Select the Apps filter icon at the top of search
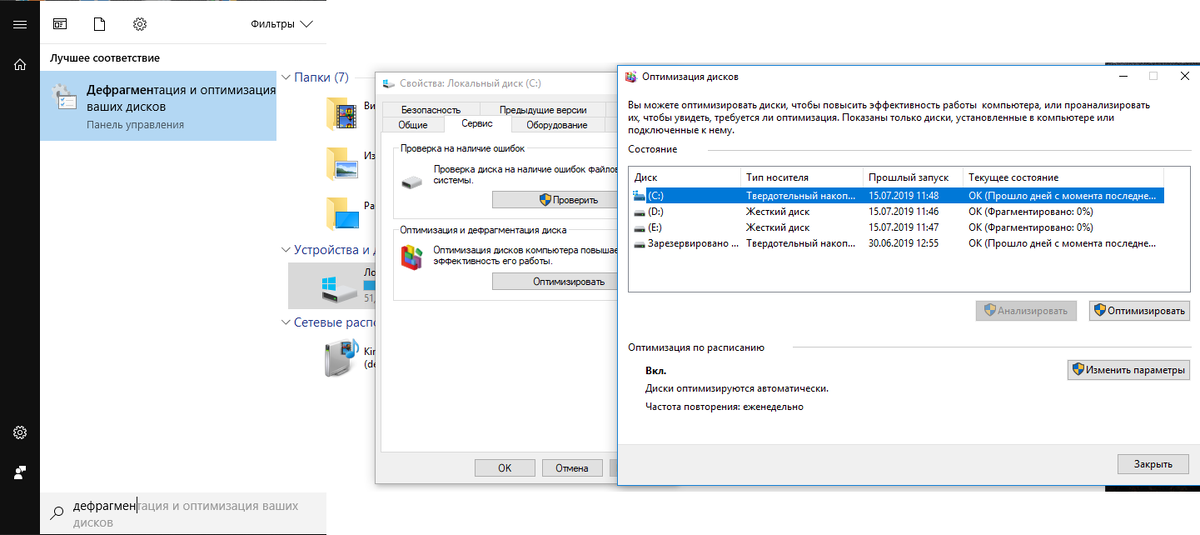The width and height of the screenshot is (1200, 535). pos(60,23)
